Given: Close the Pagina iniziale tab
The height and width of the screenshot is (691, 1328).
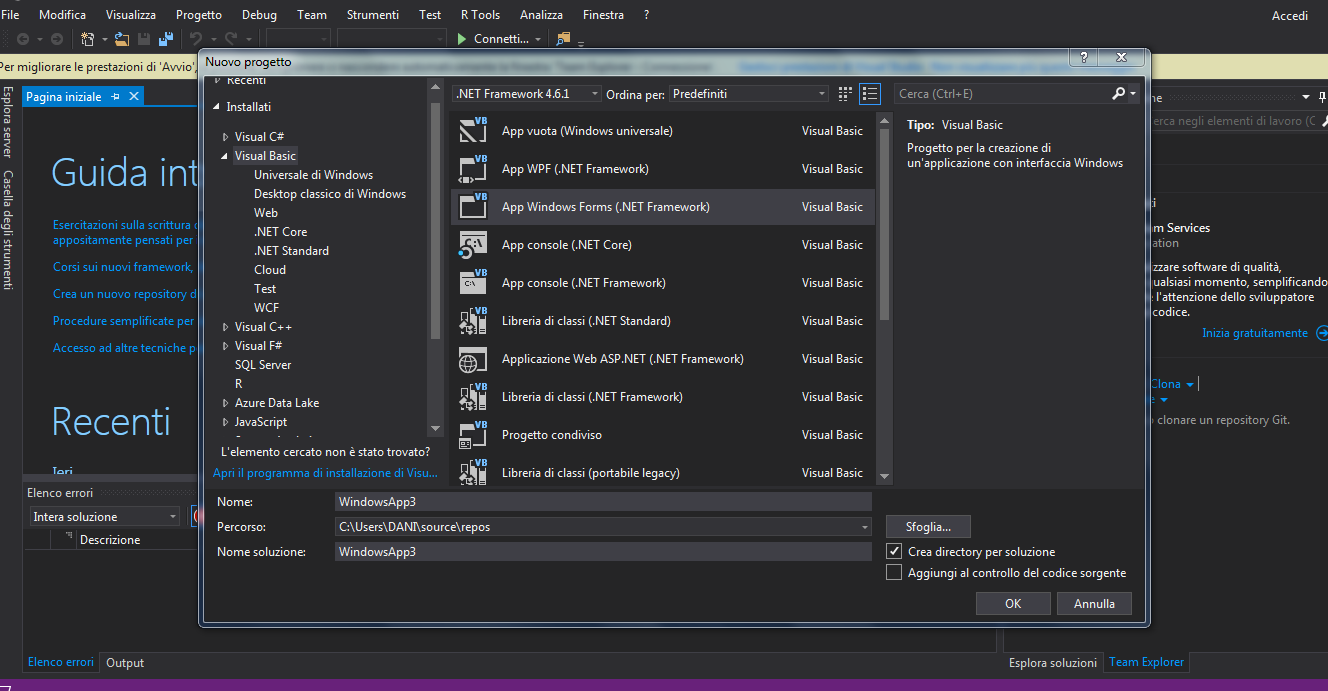Looking at the screenshot, I should coord(134,96).
